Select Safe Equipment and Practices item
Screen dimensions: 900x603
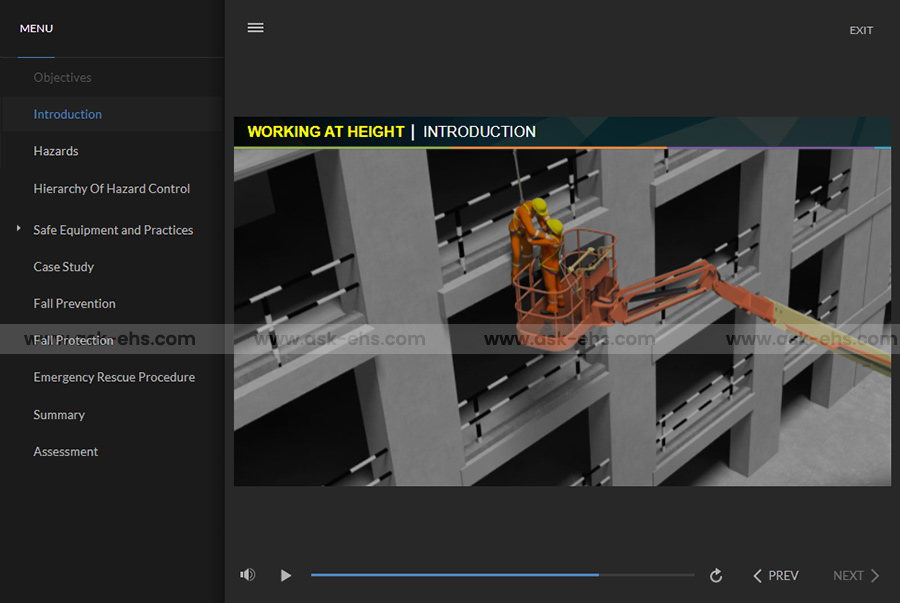coord(113,230)
